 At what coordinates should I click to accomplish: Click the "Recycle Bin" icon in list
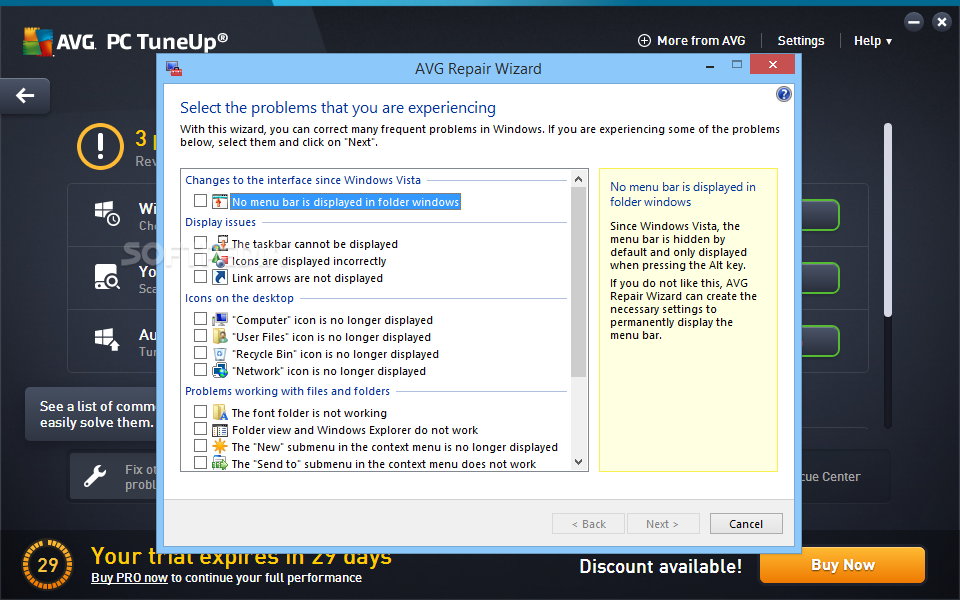220,353
